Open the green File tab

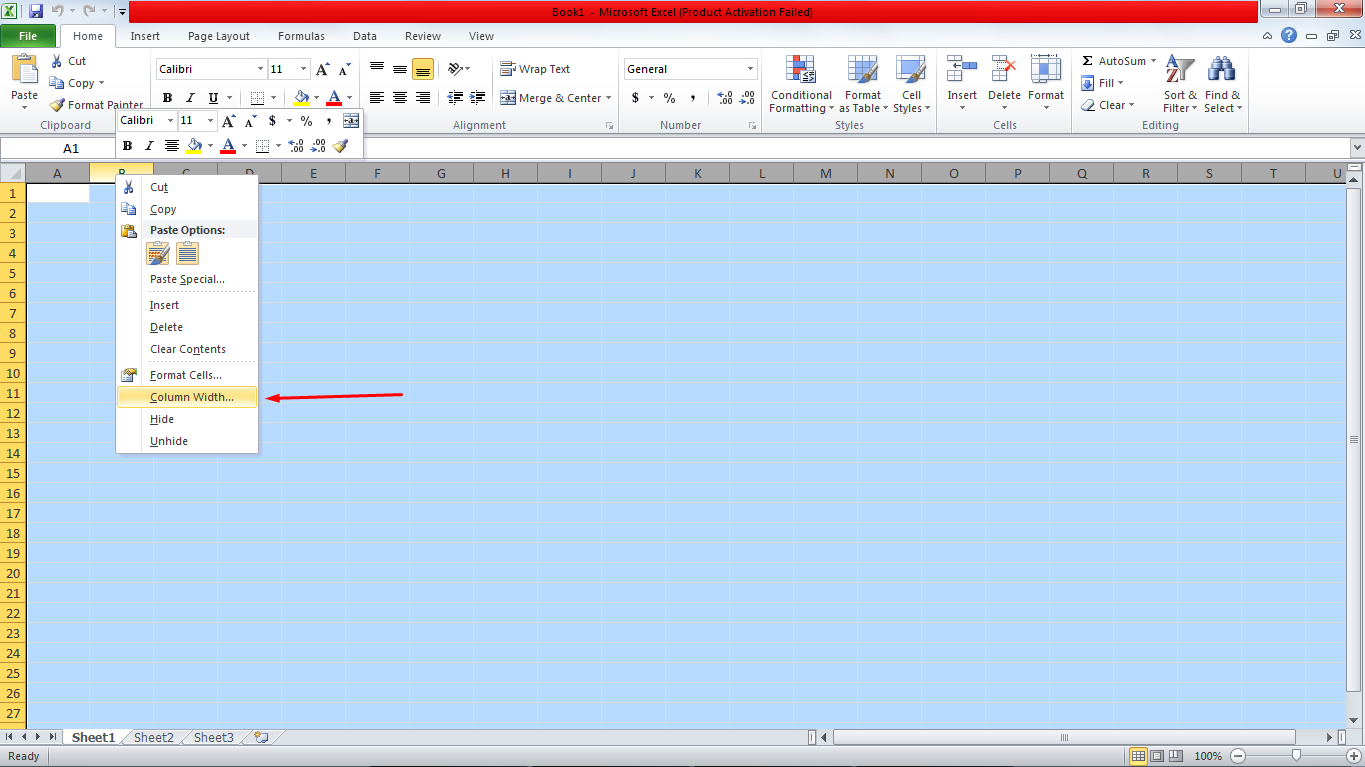[28, 36]
